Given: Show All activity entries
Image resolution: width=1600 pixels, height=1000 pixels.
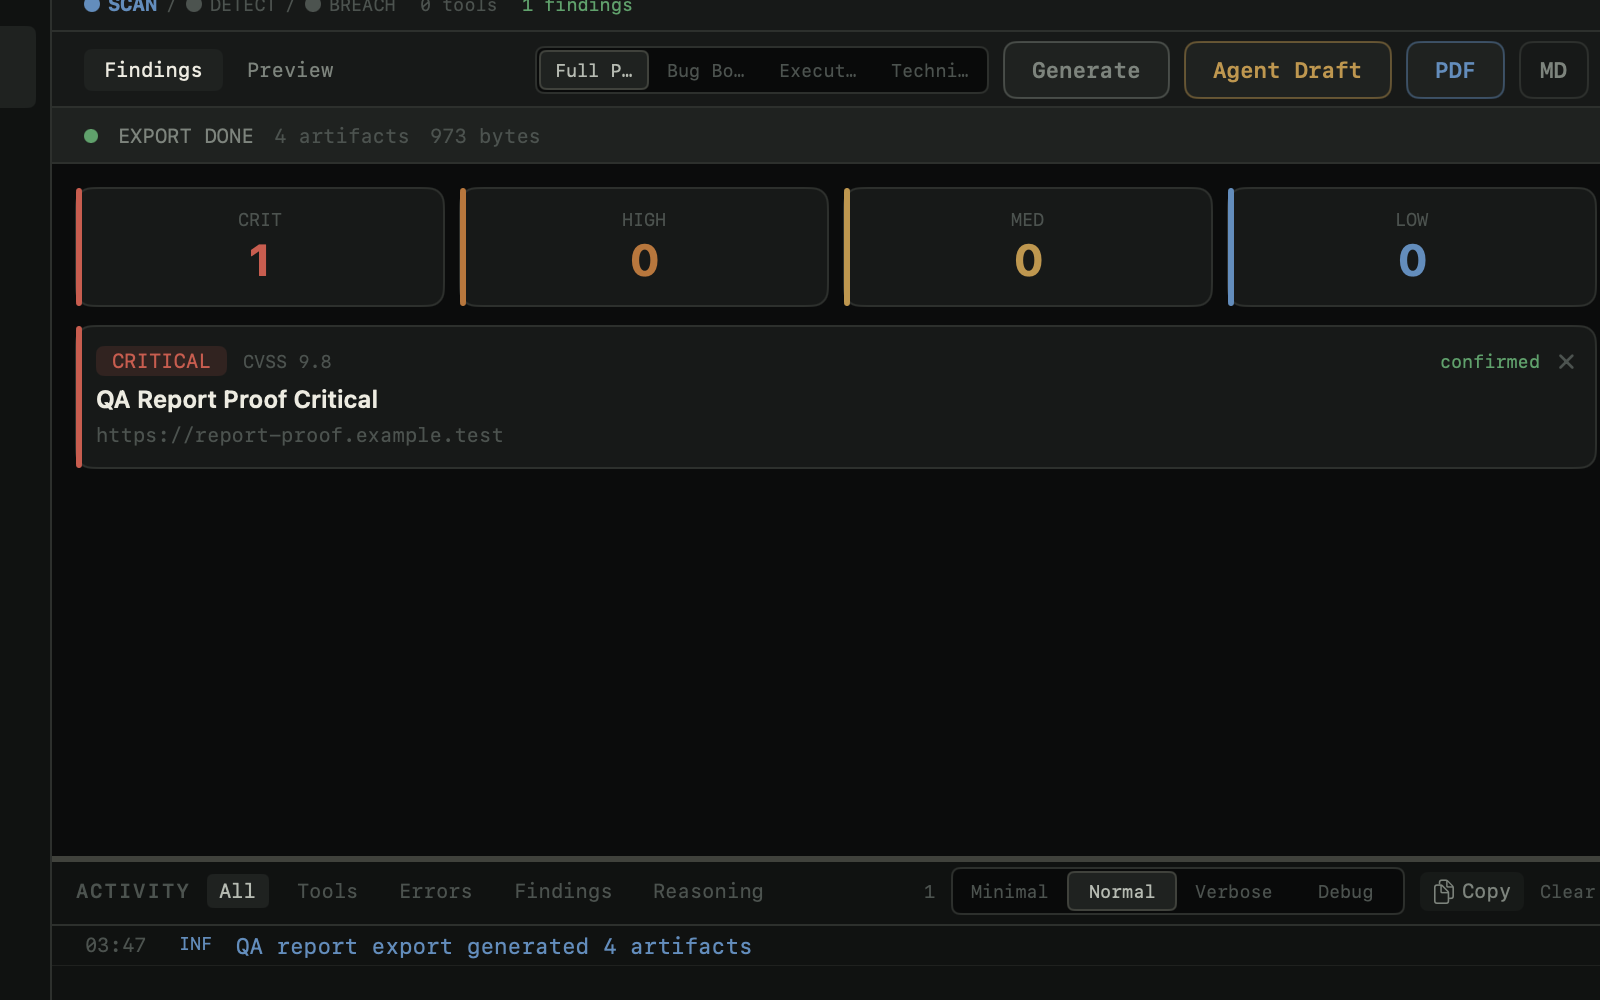Looking at the screenshot, I should pos(237,891).
